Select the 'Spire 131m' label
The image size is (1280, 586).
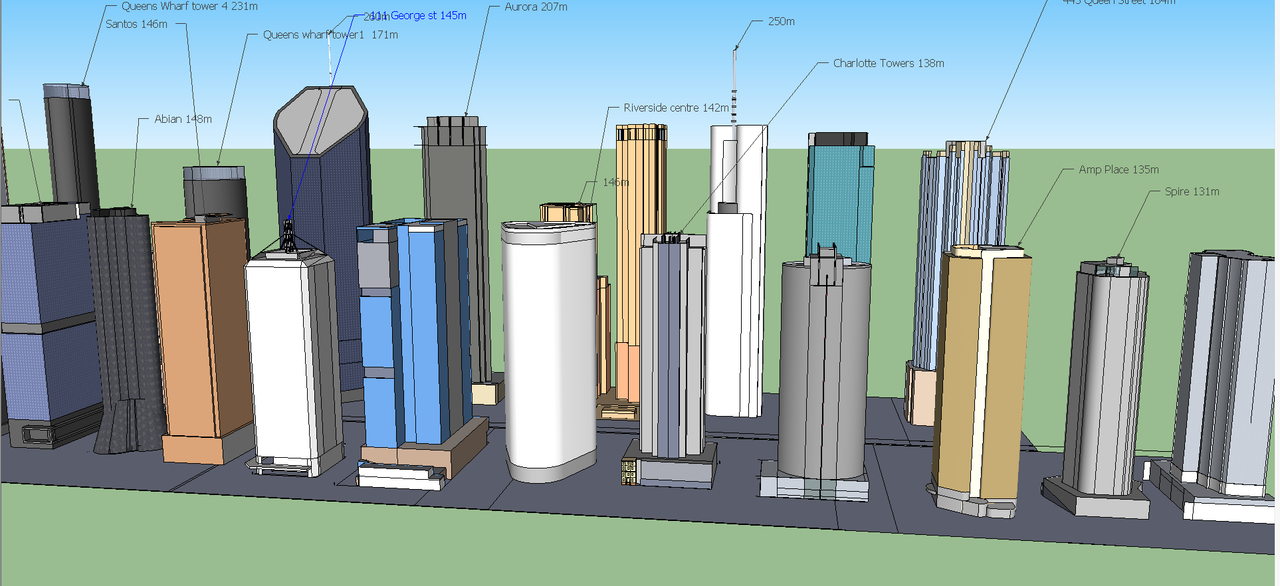1191,191
